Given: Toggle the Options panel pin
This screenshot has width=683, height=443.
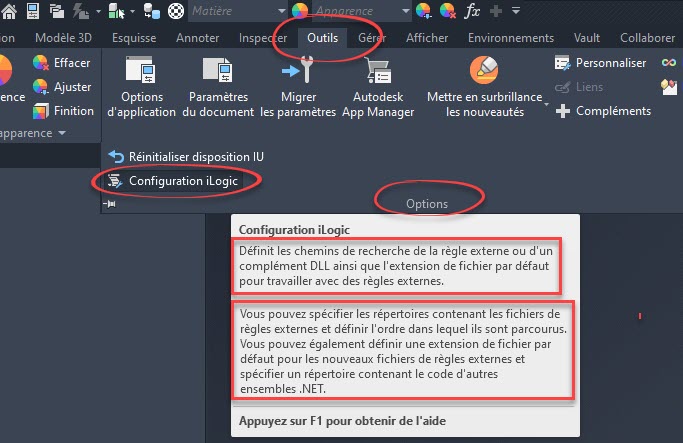Looking at the screenshot, I should point(109,205).
